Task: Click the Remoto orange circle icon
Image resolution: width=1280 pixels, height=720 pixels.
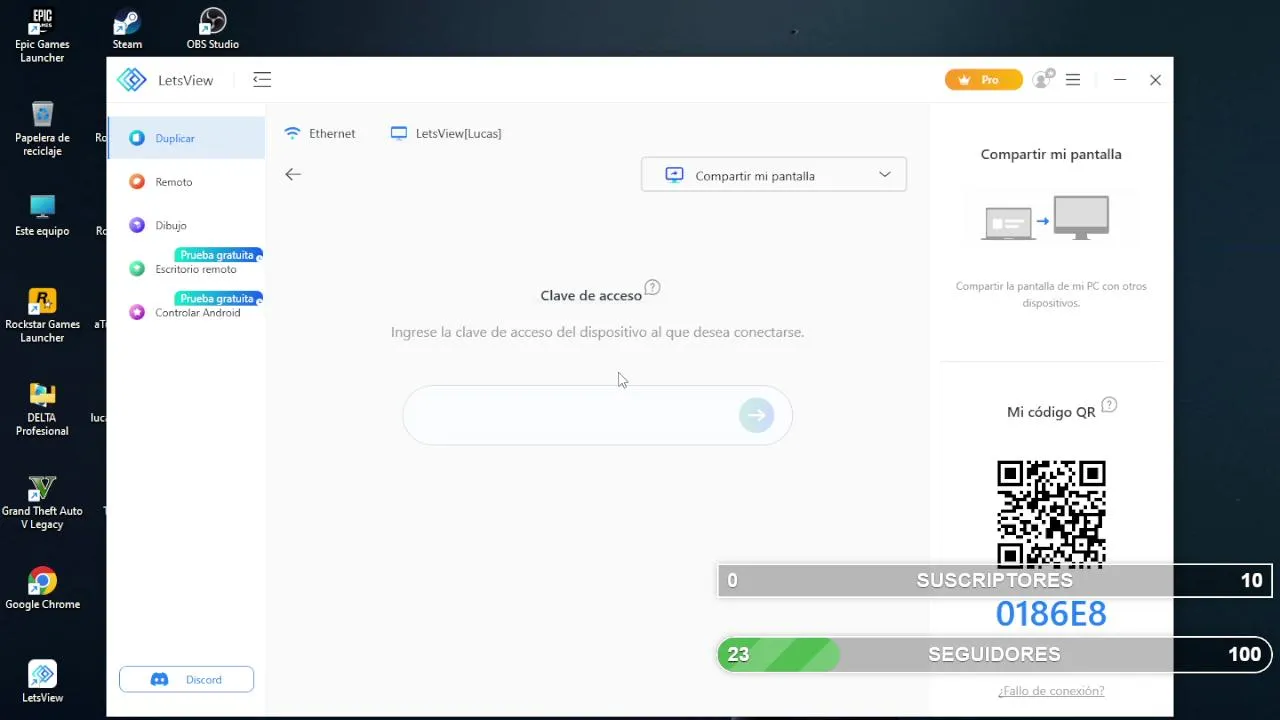Action: 137,182
